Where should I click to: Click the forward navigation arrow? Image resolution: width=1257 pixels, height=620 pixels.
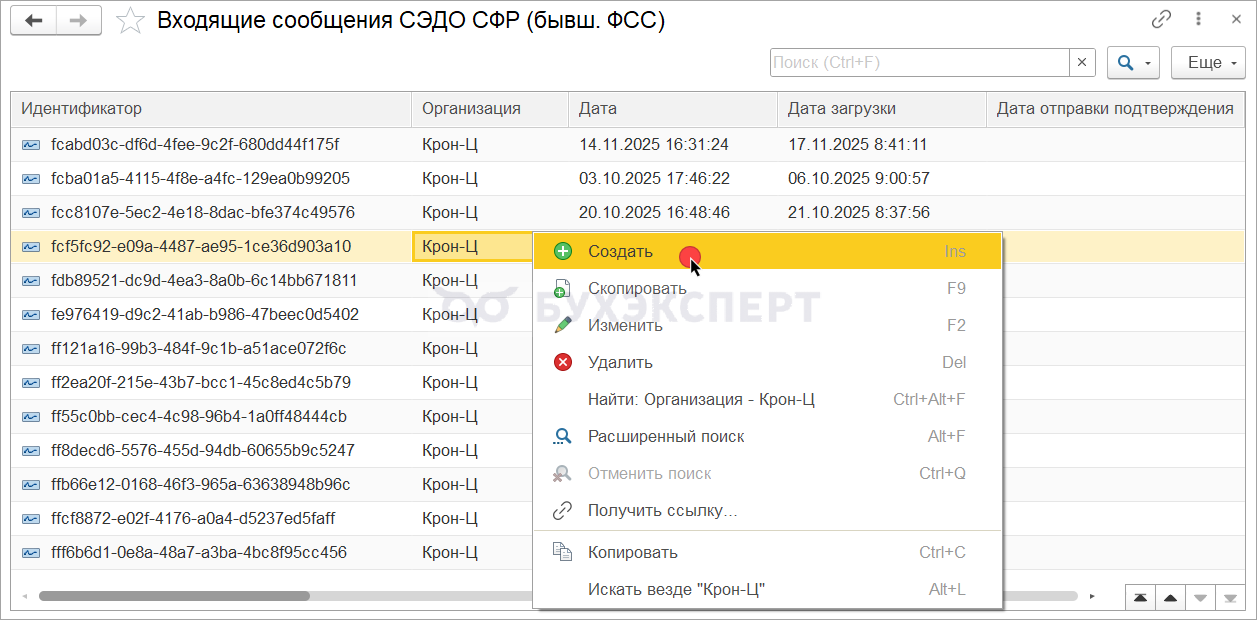78,21
